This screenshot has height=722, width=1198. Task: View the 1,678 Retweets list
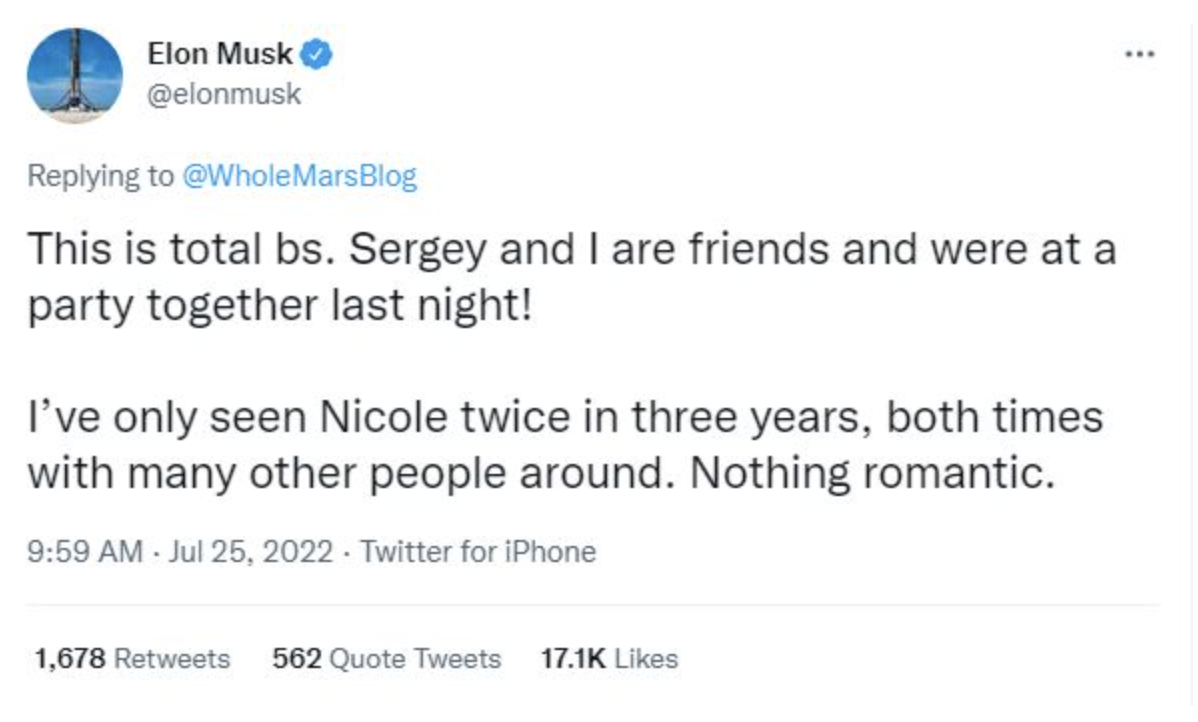pos(131,659)
